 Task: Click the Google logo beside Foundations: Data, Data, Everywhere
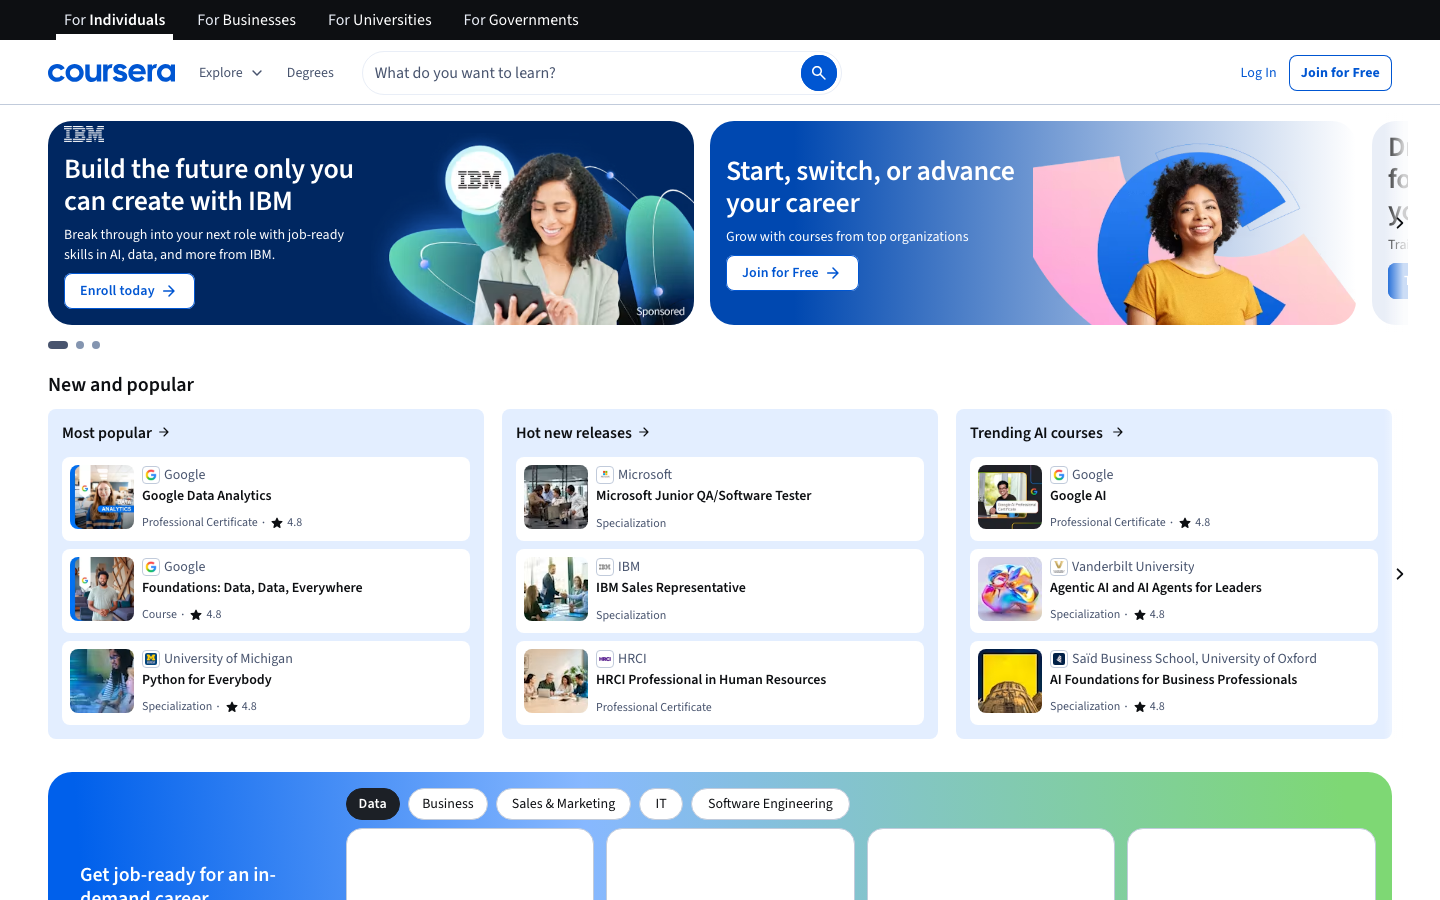pos(151,567)
